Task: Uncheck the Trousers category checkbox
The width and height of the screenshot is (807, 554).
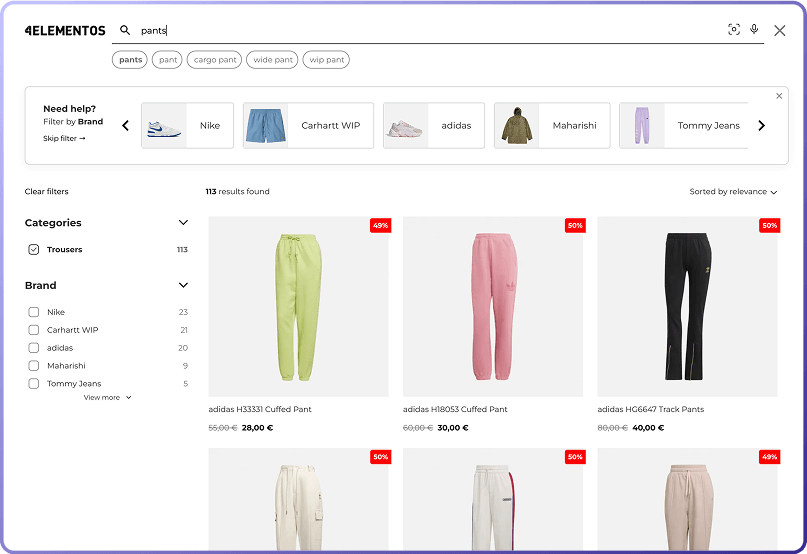Action: pos(34,250)
